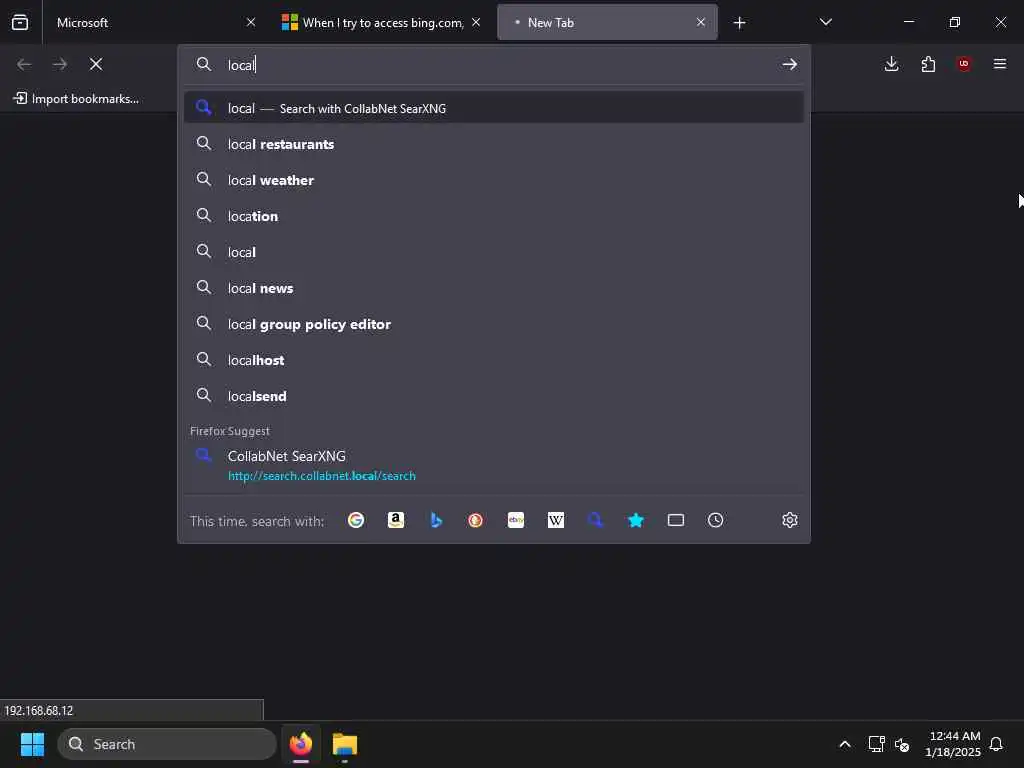Search this time with eBay icon
1024x768 pixels.
point(516,520)
